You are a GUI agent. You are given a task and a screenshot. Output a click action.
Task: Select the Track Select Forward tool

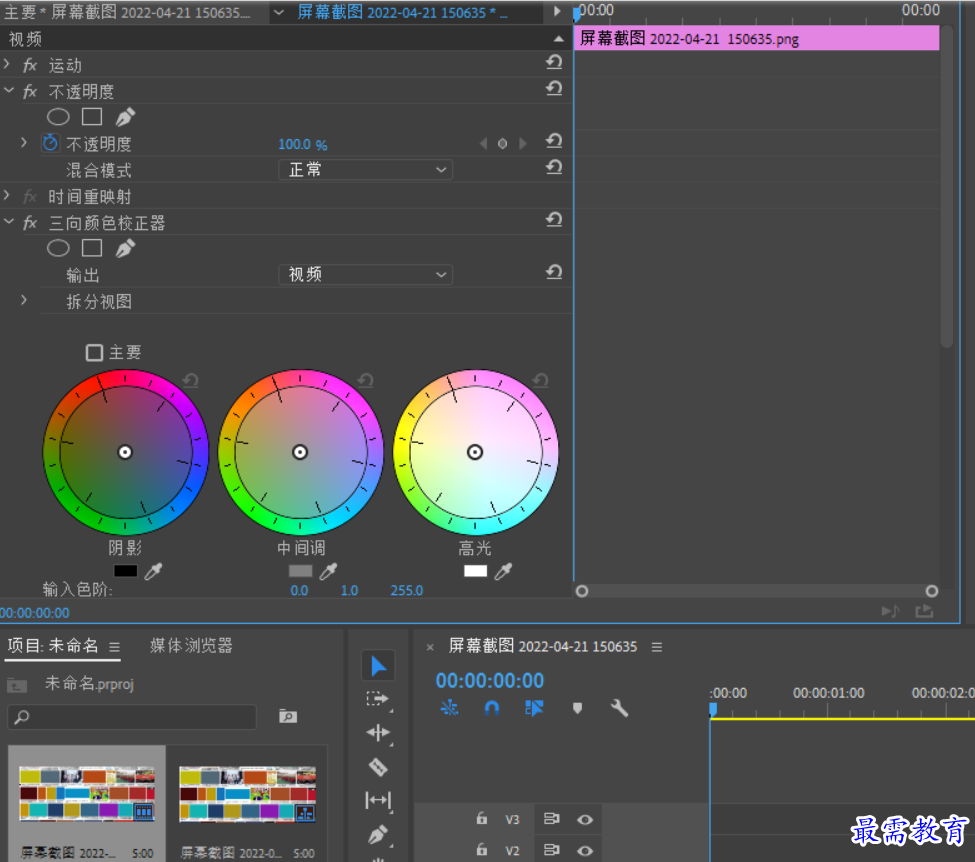click(x=377, y=699)
